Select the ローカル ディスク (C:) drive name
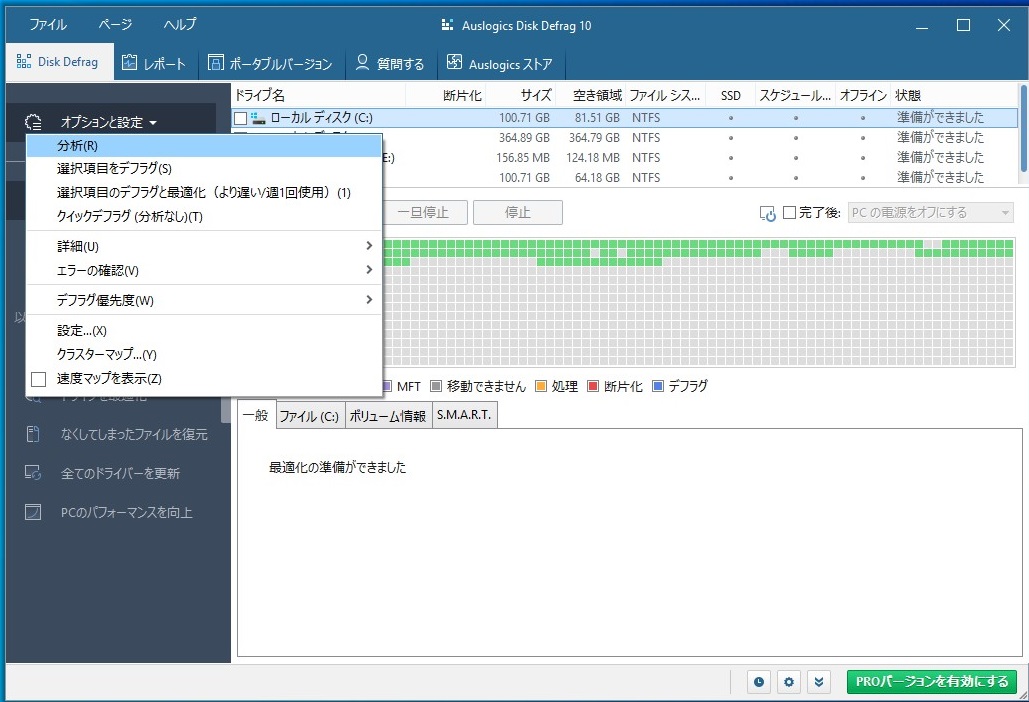Image resolution: width=1029 pixels, height=702 pixels. tap(322, 118)
